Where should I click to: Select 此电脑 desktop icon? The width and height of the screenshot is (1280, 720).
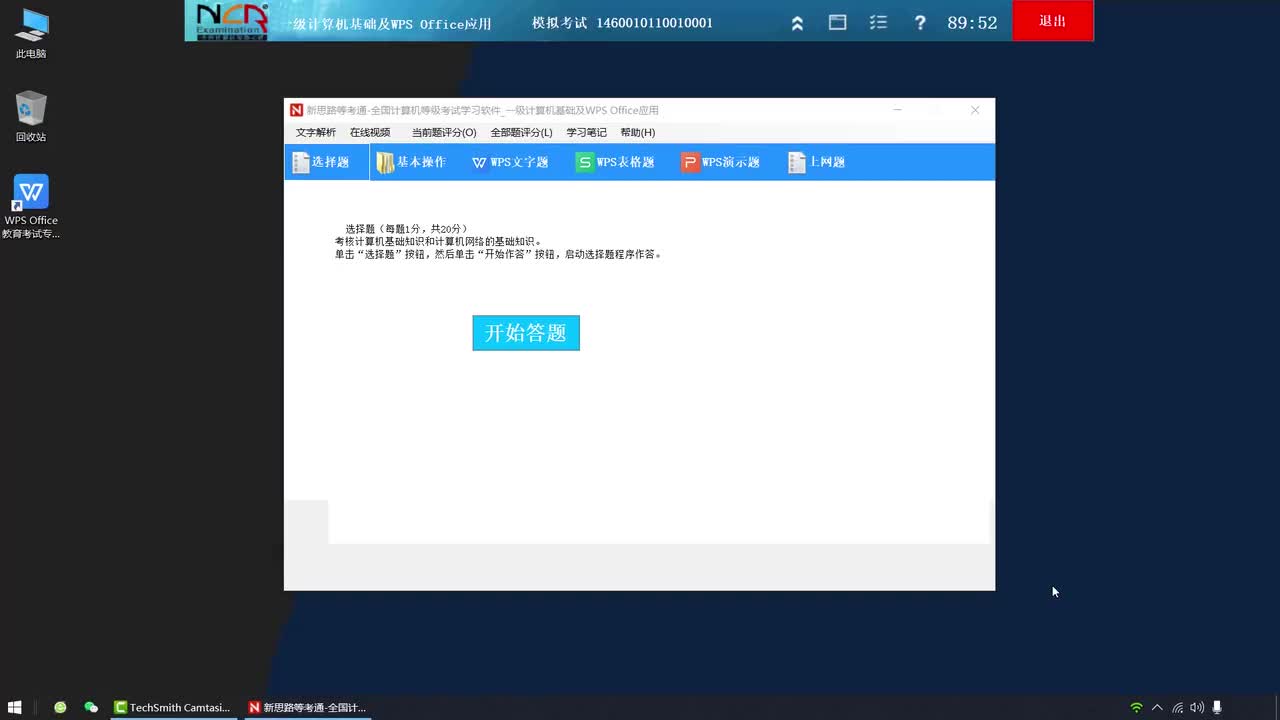(x=31, y=33)
